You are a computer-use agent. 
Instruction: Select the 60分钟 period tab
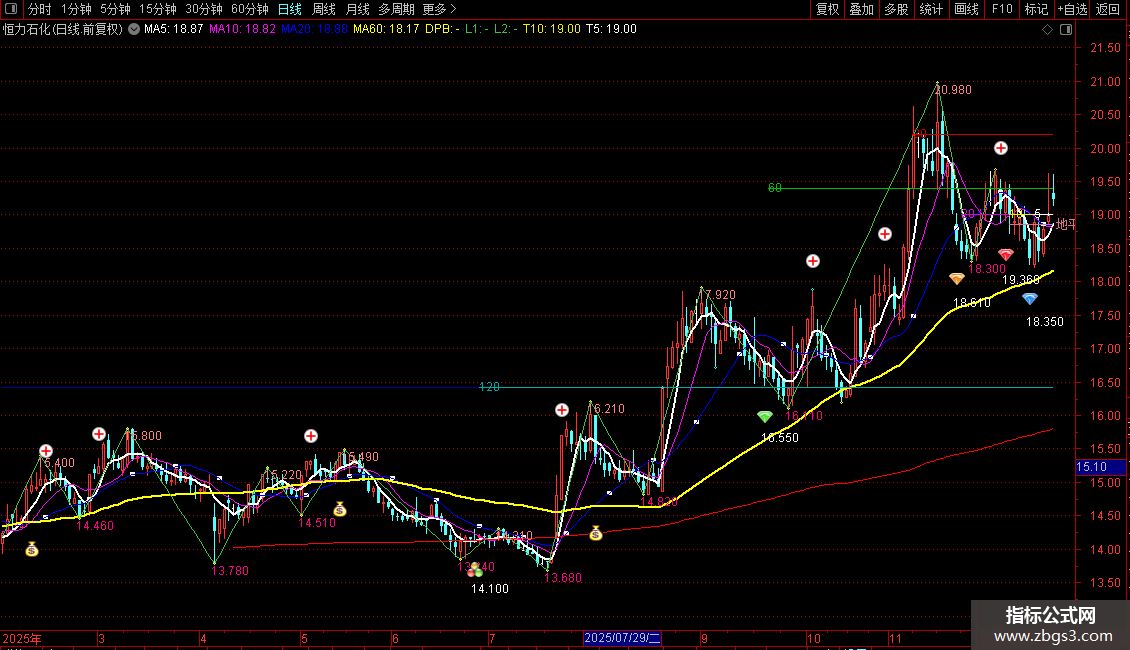tap(250, 9)
